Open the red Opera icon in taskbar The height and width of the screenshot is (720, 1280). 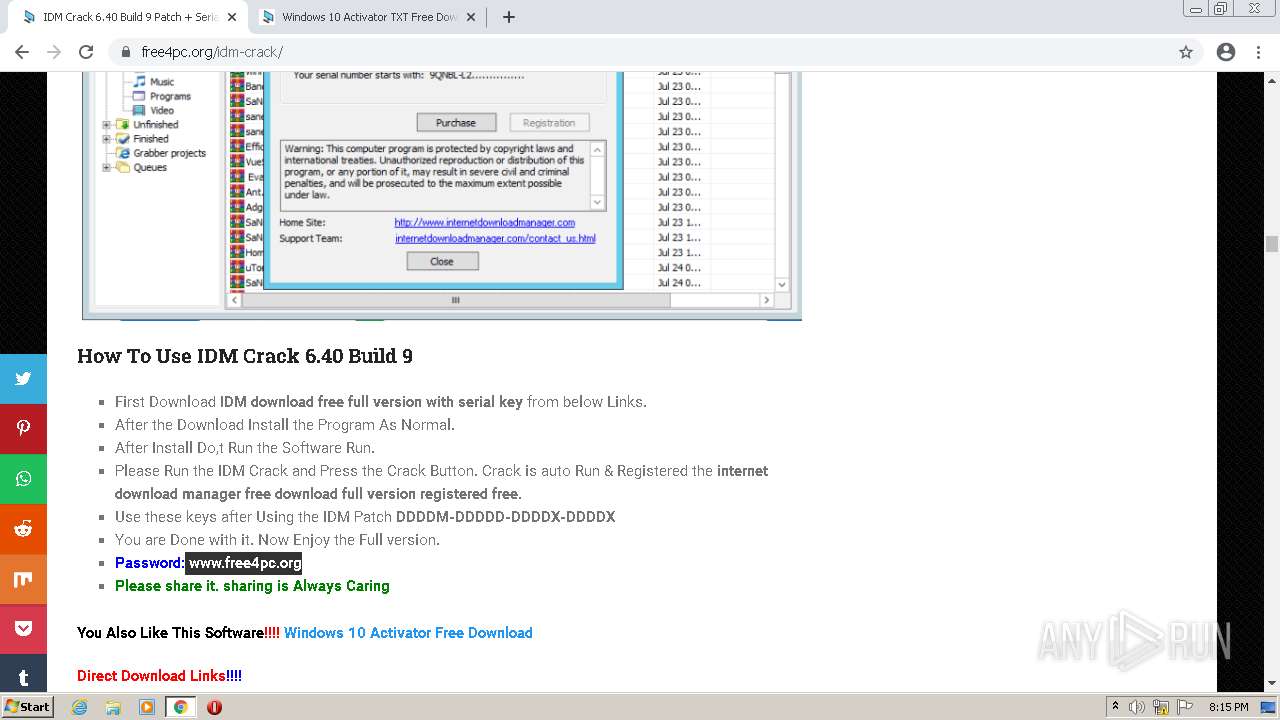tap(214, 707)
